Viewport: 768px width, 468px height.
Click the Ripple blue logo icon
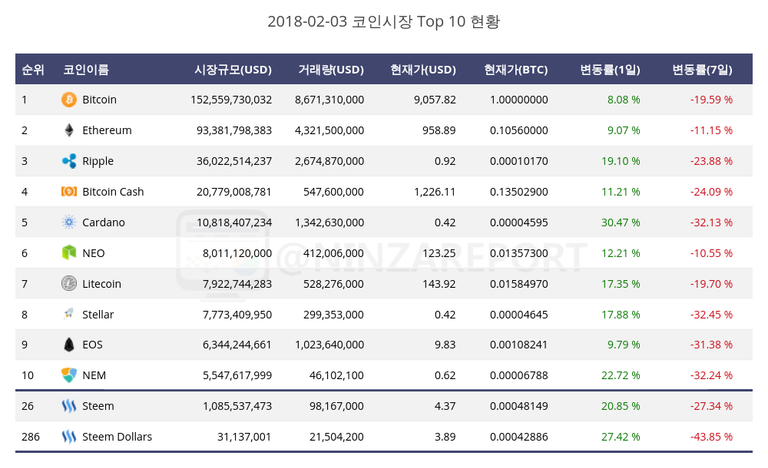click(x=69, y=161)
